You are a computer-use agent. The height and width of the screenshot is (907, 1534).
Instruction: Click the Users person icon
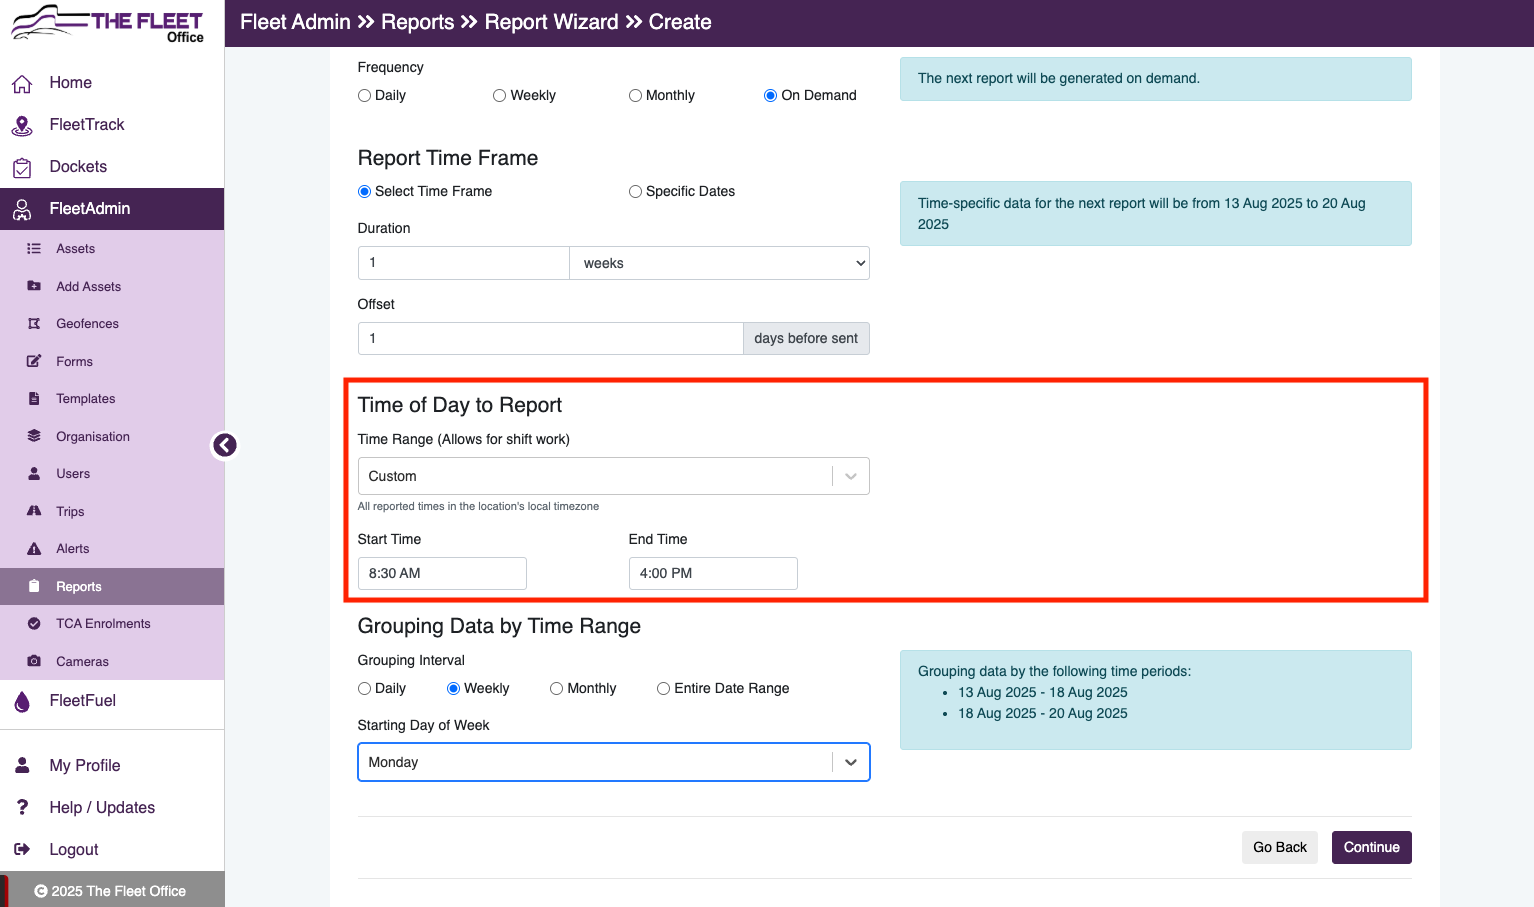[x=34, y=474]
